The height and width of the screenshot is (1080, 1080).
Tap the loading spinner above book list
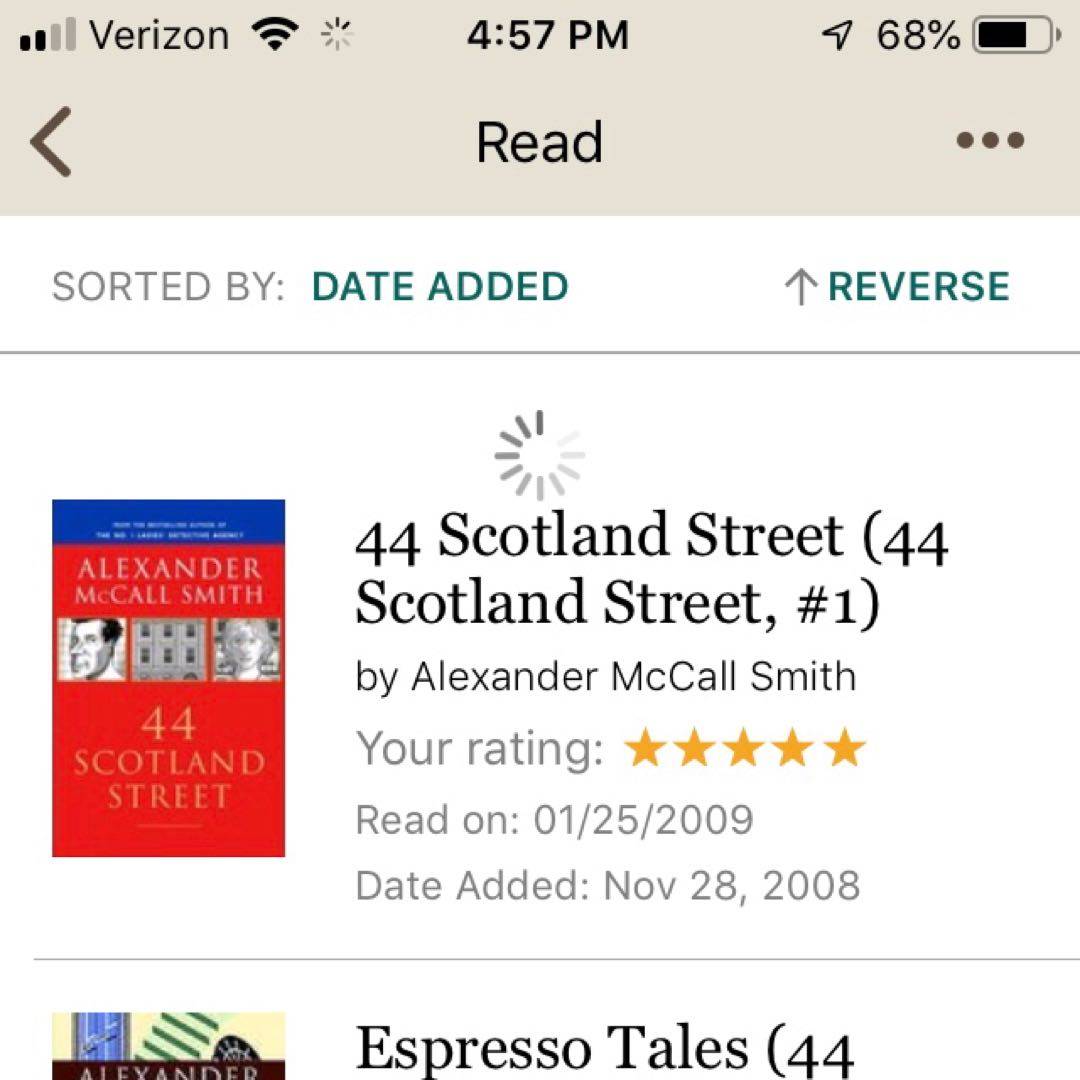click(x=539, y=455)
